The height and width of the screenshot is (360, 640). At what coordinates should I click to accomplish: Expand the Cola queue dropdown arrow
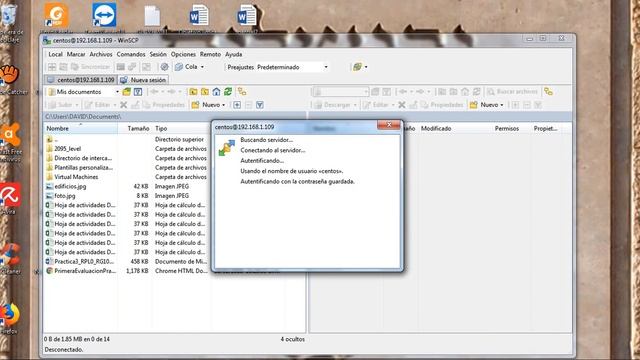[202, 67]
